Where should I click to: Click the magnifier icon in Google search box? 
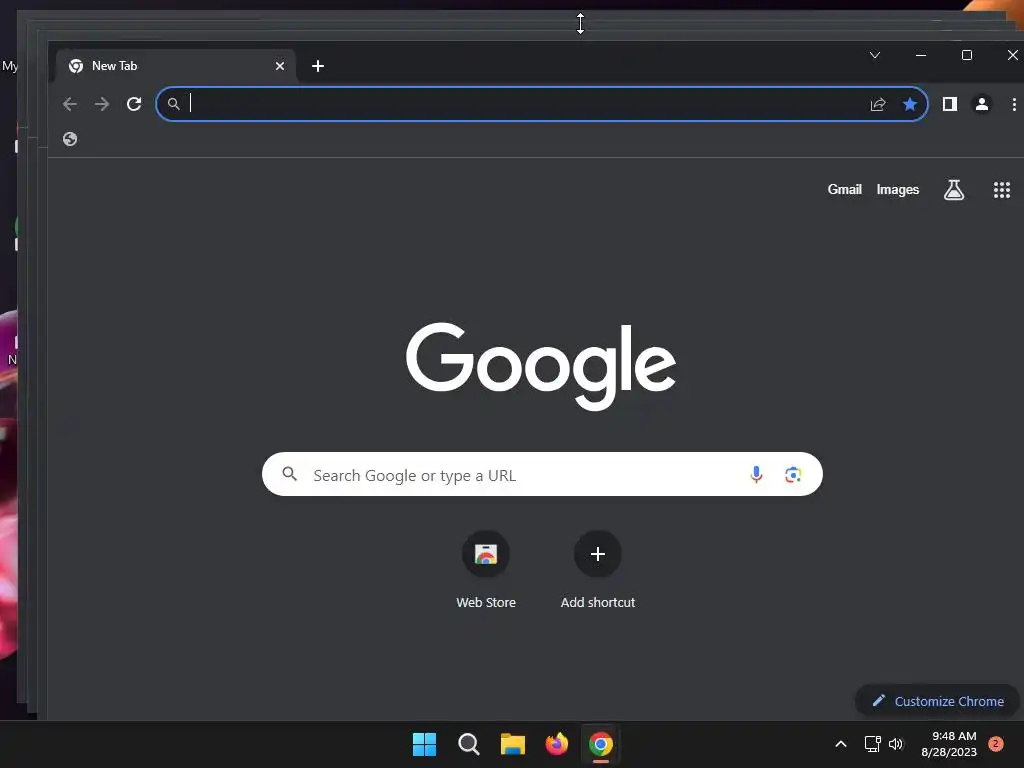[289, 474]
